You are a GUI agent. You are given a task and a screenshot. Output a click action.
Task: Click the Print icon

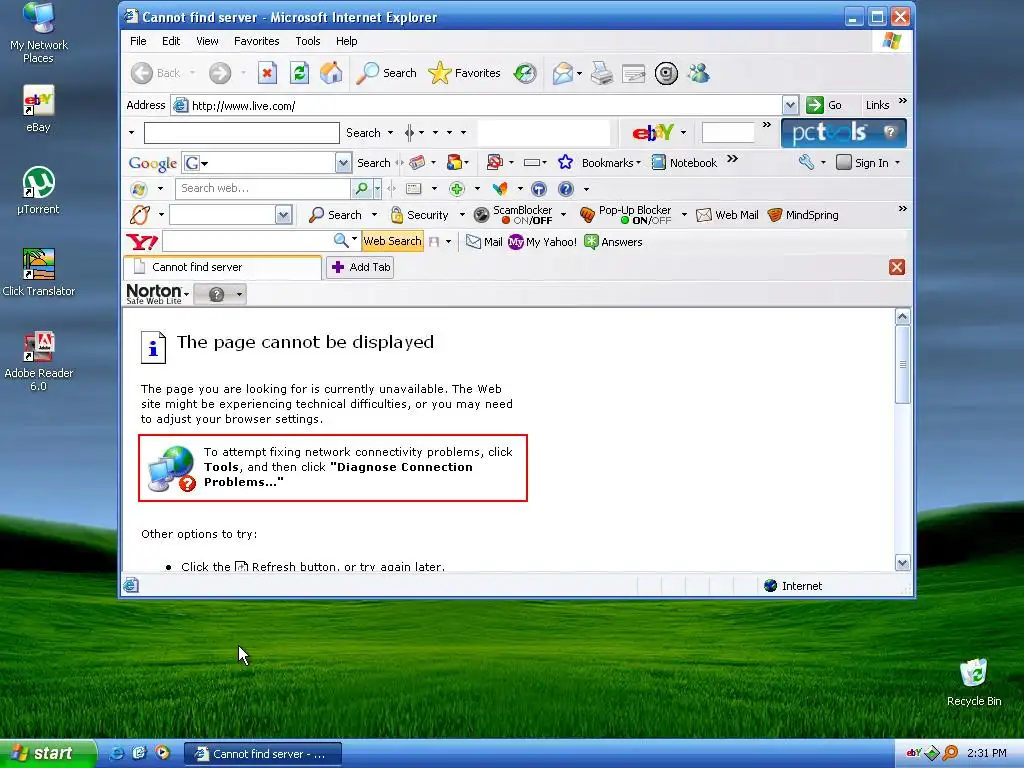point(601,73)
